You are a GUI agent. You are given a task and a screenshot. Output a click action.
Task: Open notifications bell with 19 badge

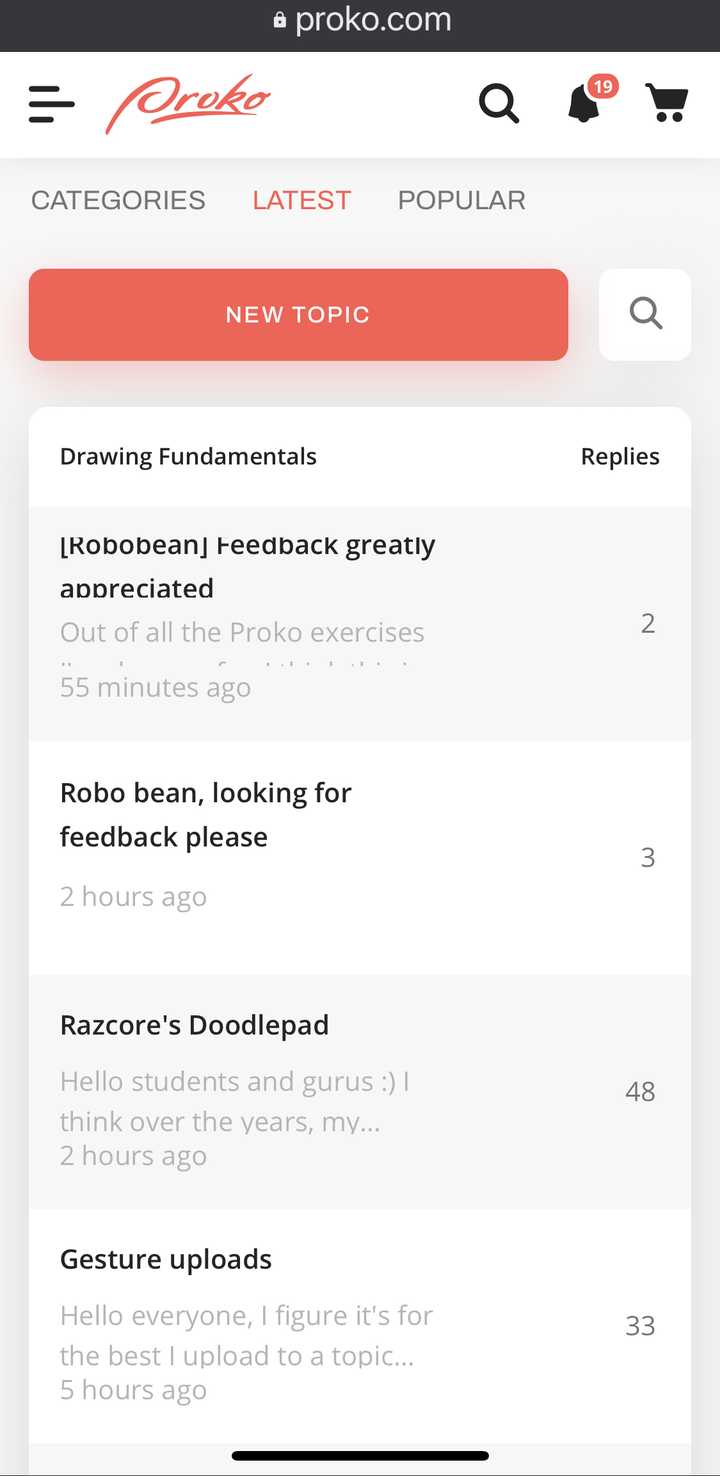pos(585,103)
